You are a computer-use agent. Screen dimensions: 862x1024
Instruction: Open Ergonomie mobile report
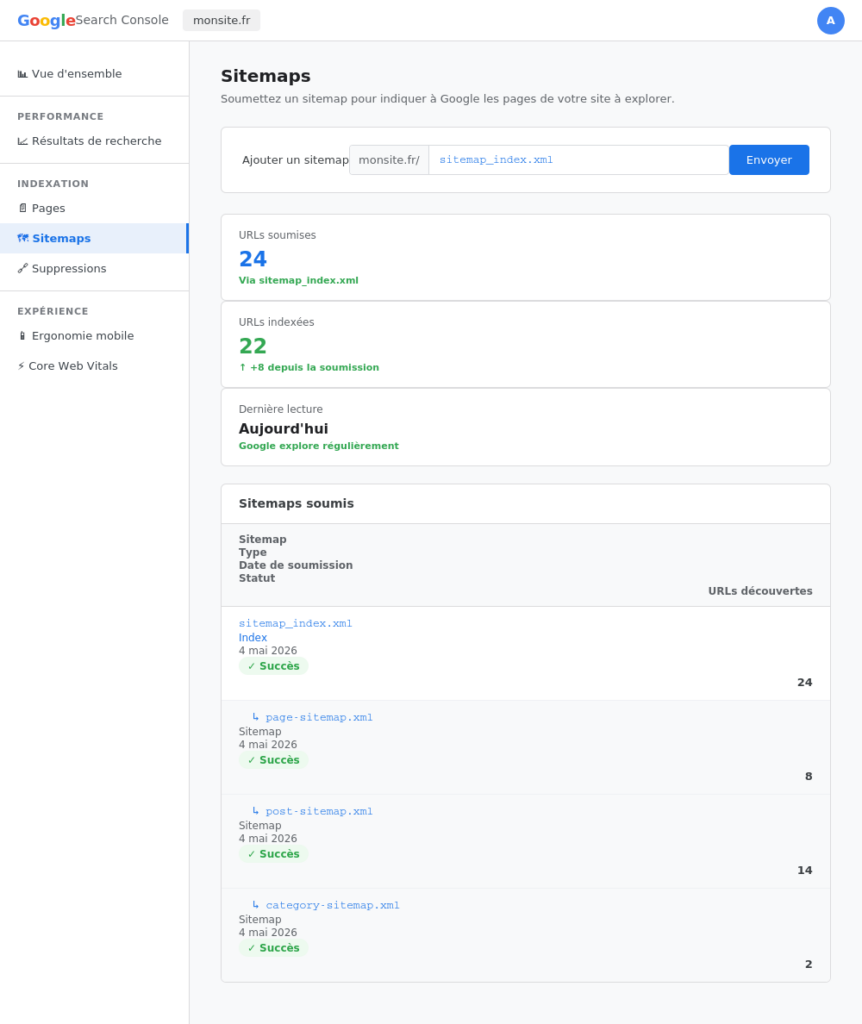click(94, 336)
